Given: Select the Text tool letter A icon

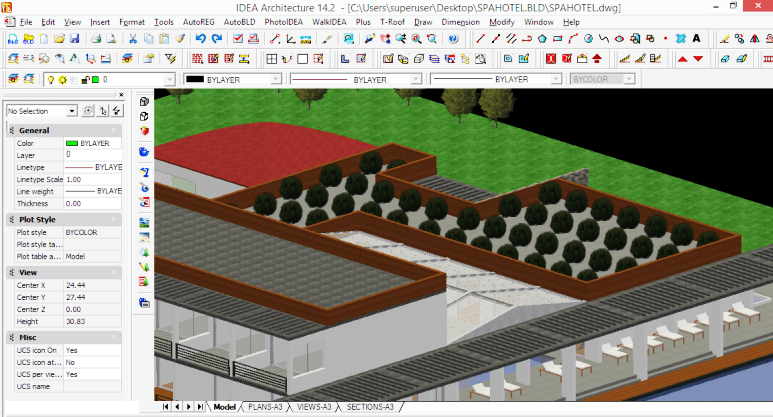Looking at the screenshot, I should click(x=696, y=39).
